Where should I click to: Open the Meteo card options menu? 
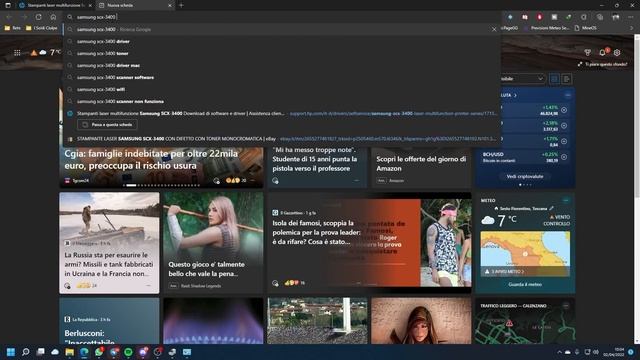[x=566, y=200]
